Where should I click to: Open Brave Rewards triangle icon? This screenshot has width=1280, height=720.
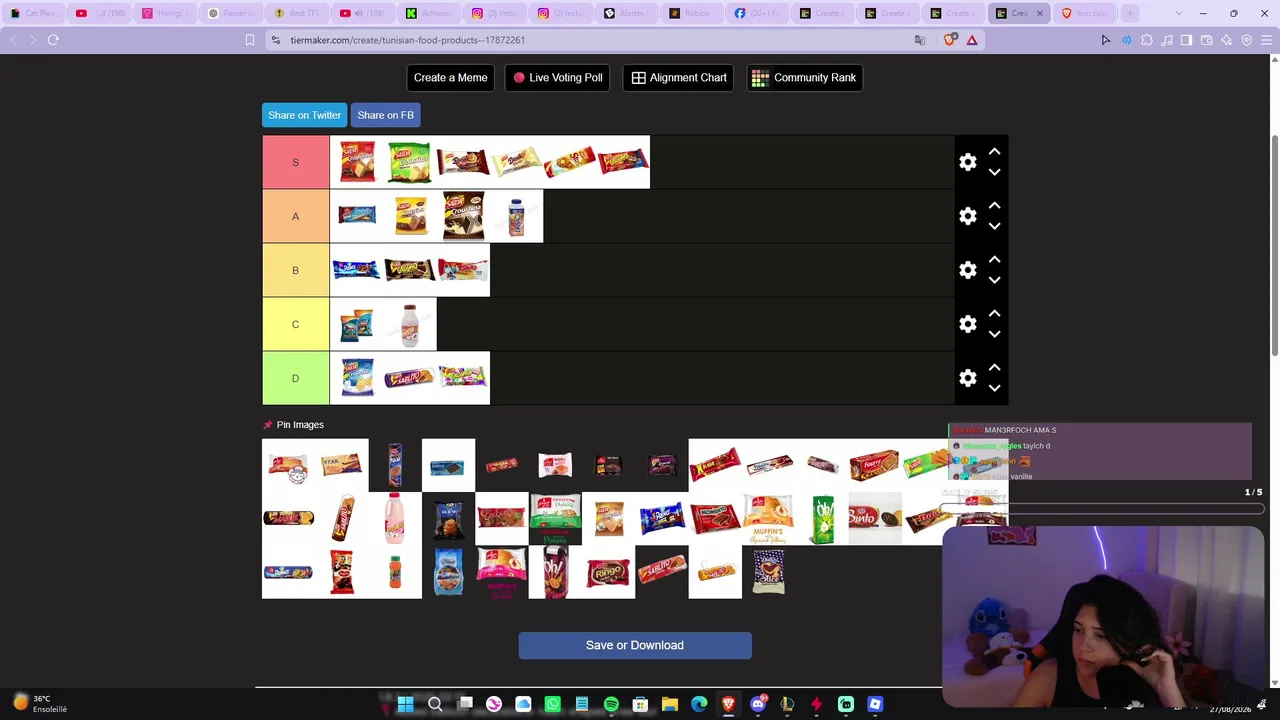tap(971, 40)
